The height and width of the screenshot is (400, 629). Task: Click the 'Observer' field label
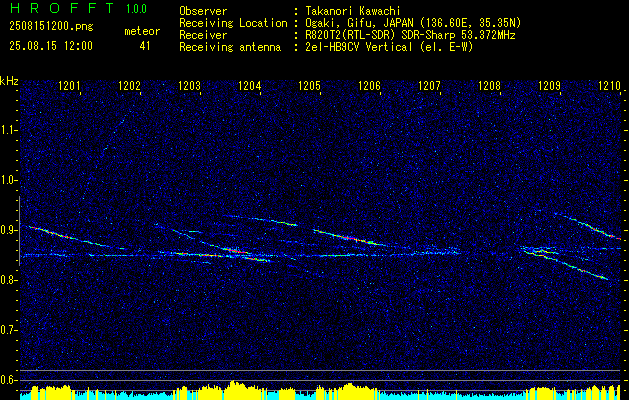click(203, 11)
